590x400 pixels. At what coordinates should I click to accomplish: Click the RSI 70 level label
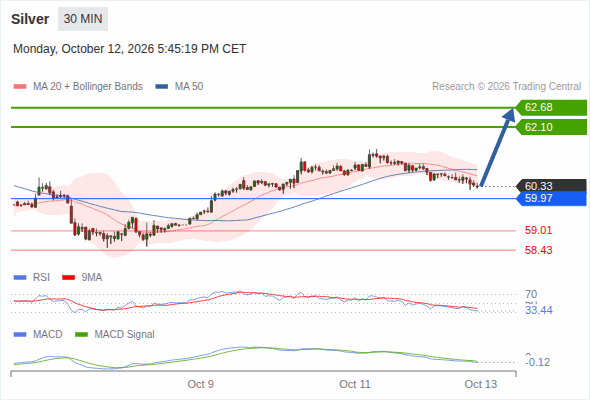pyautogui.click(x=531, y=294)
